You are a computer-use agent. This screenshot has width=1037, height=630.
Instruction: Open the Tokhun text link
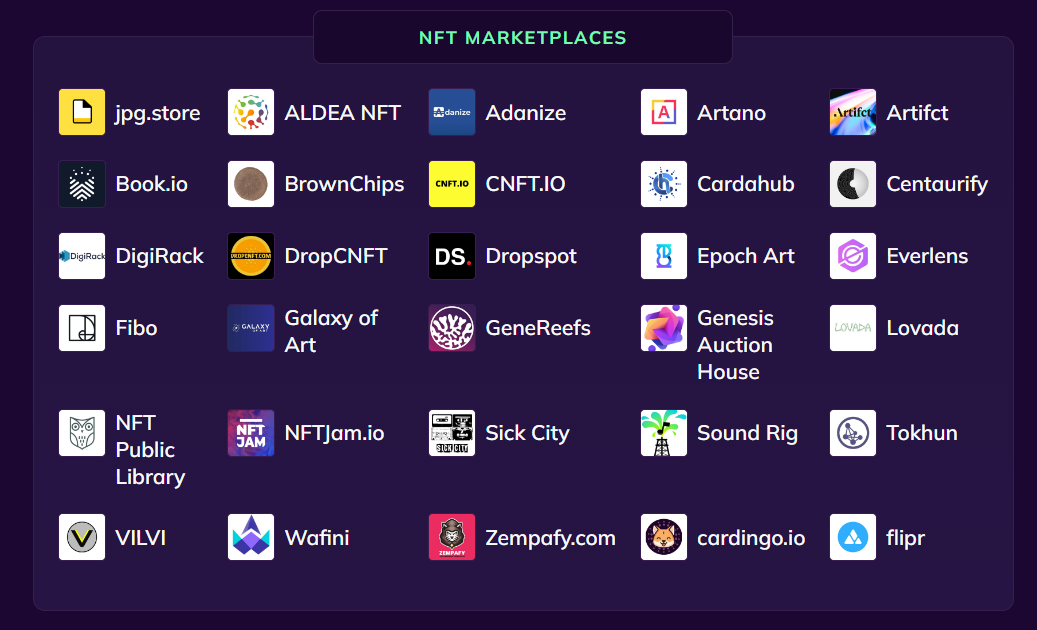[922, 434]
